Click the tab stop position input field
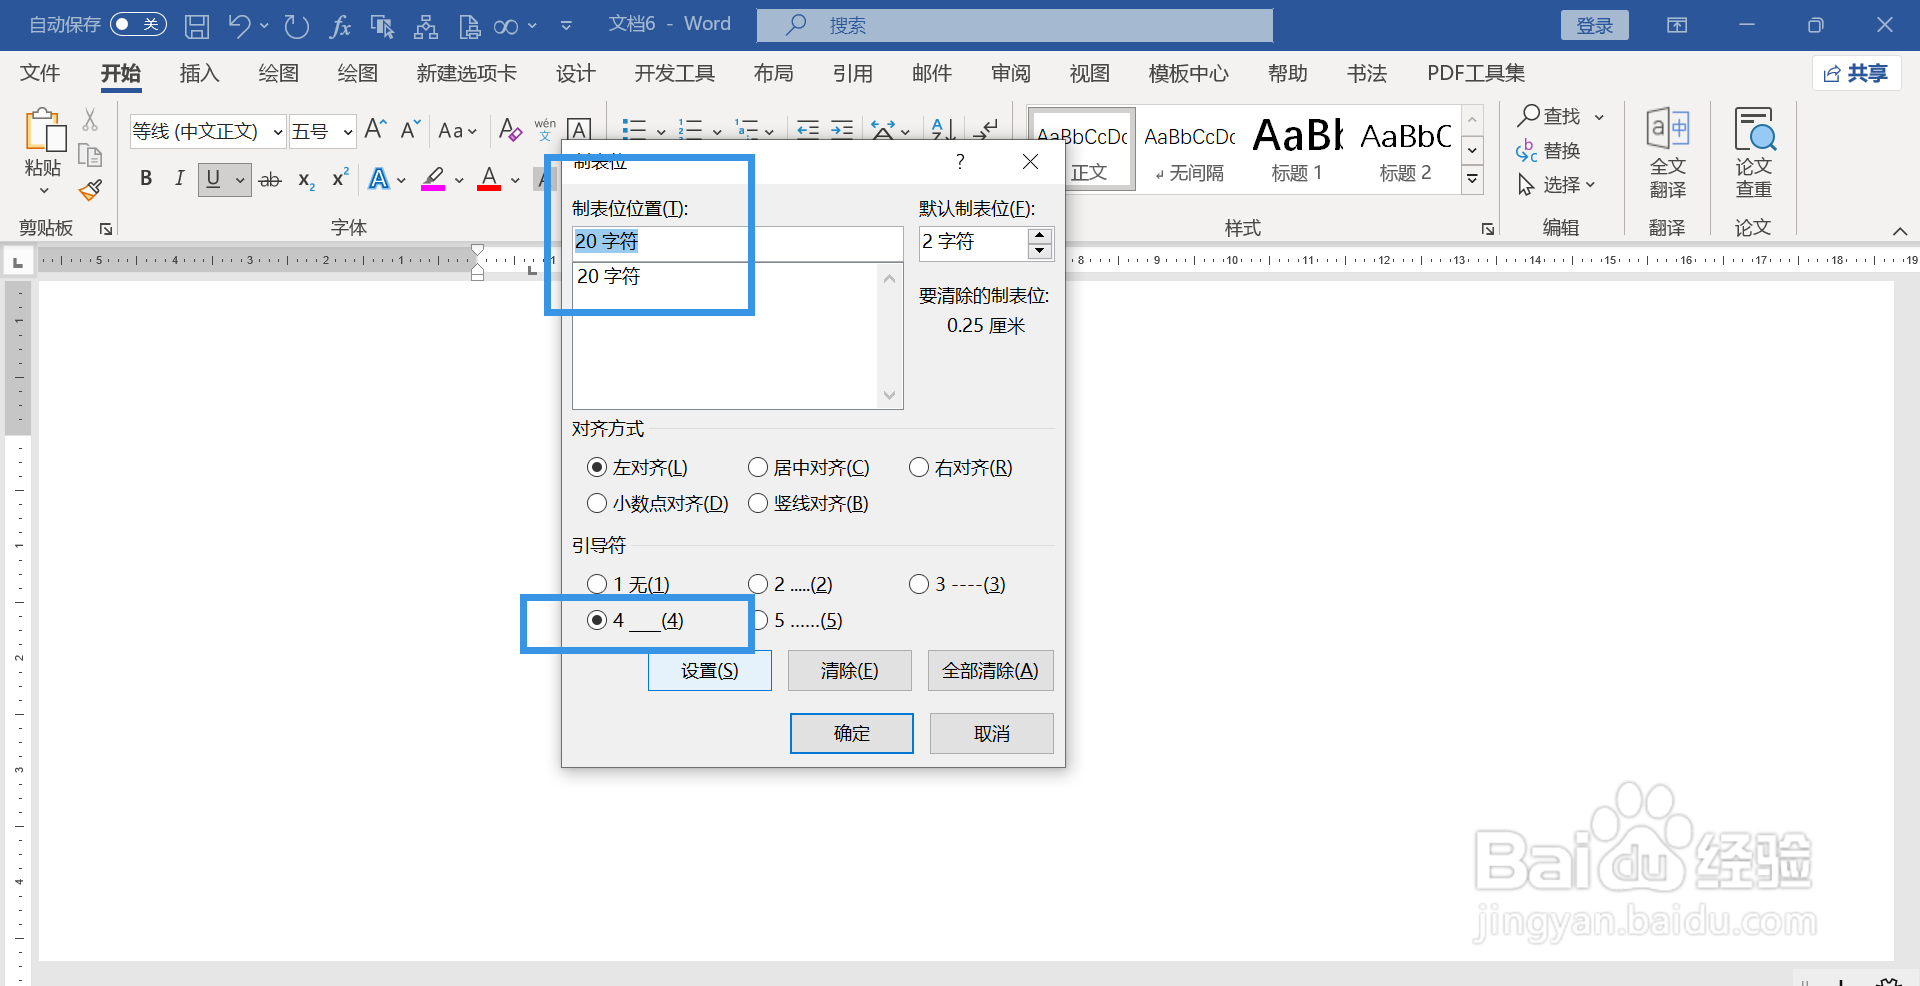1920x986 pixels. tap(737, 242)
